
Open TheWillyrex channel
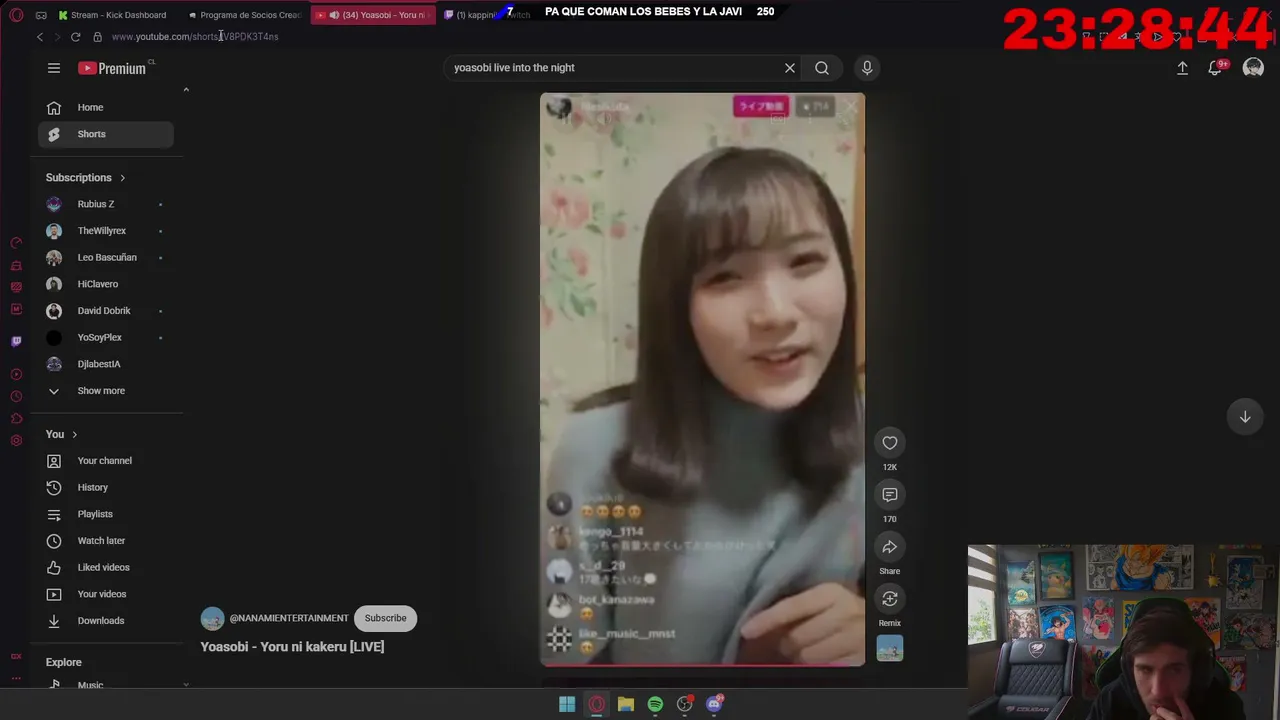pos(106,231)
